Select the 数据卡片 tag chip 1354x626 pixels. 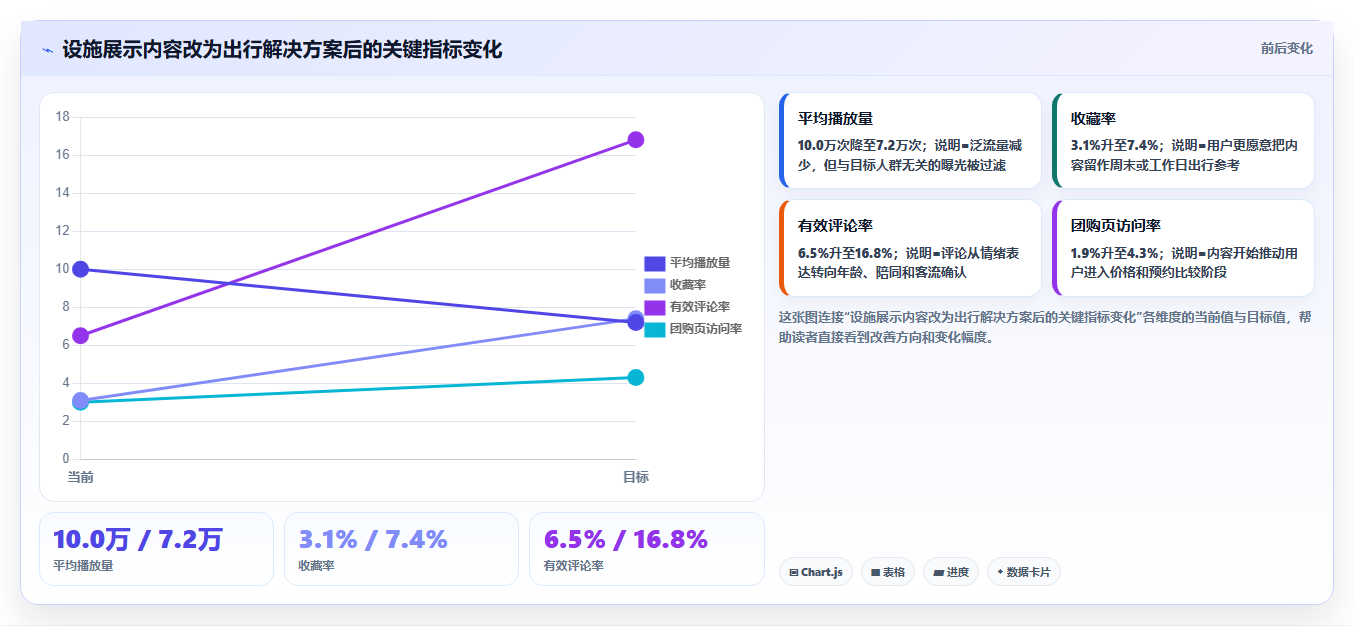click(x=1023, y=572)
